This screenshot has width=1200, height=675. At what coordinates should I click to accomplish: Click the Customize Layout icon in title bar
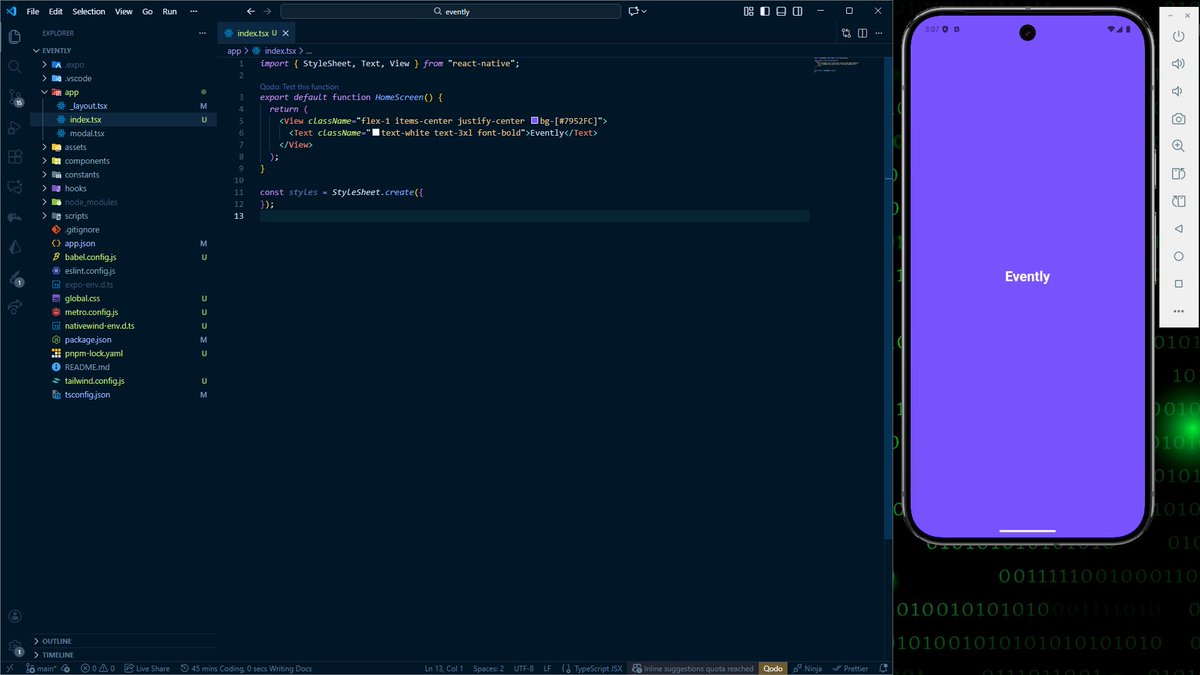[748, 11]
